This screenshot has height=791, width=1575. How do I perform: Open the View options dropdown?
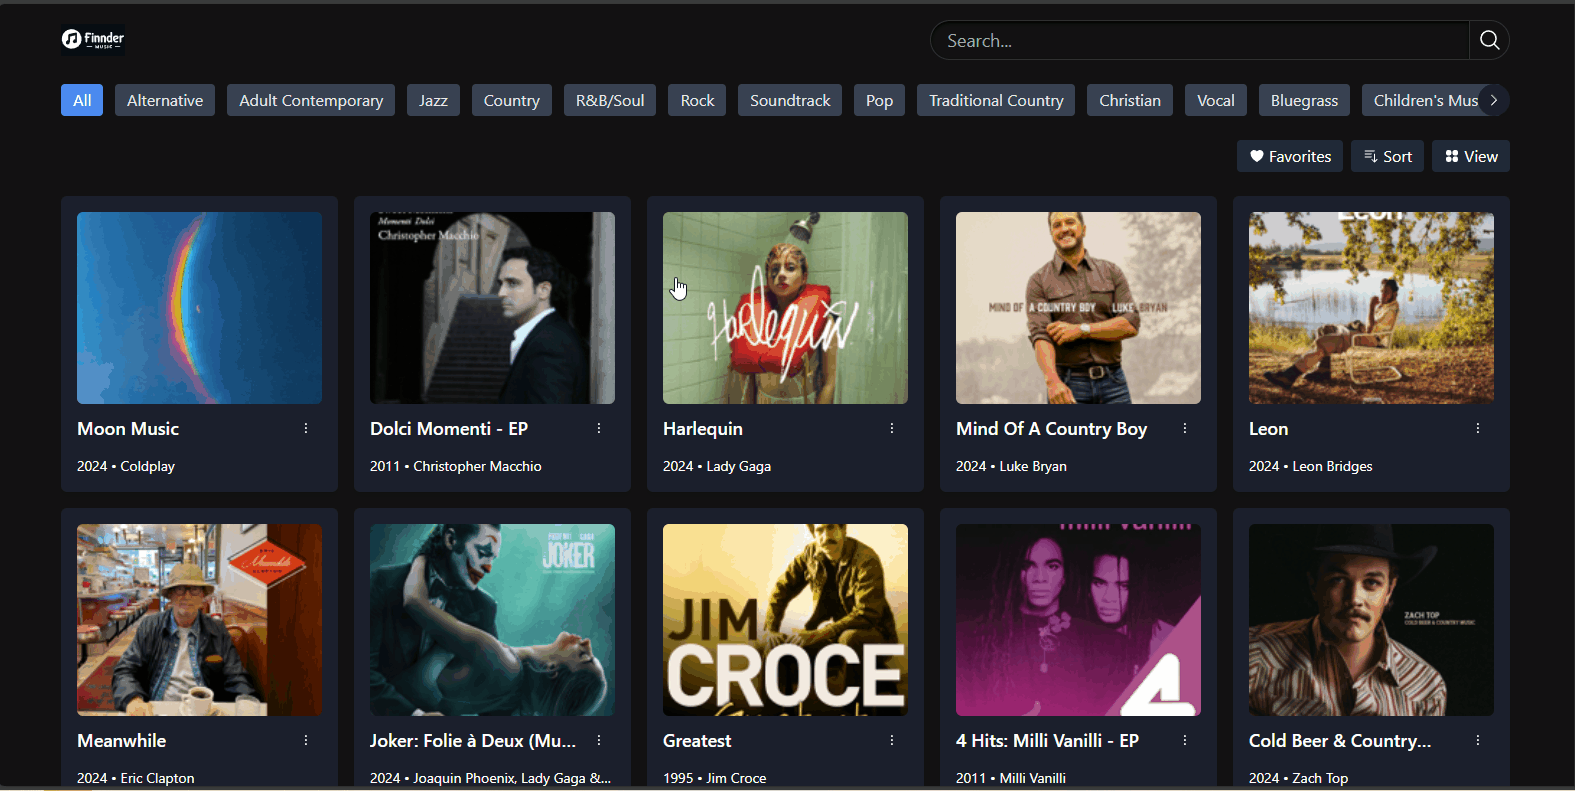click(x=1471, y=156)
